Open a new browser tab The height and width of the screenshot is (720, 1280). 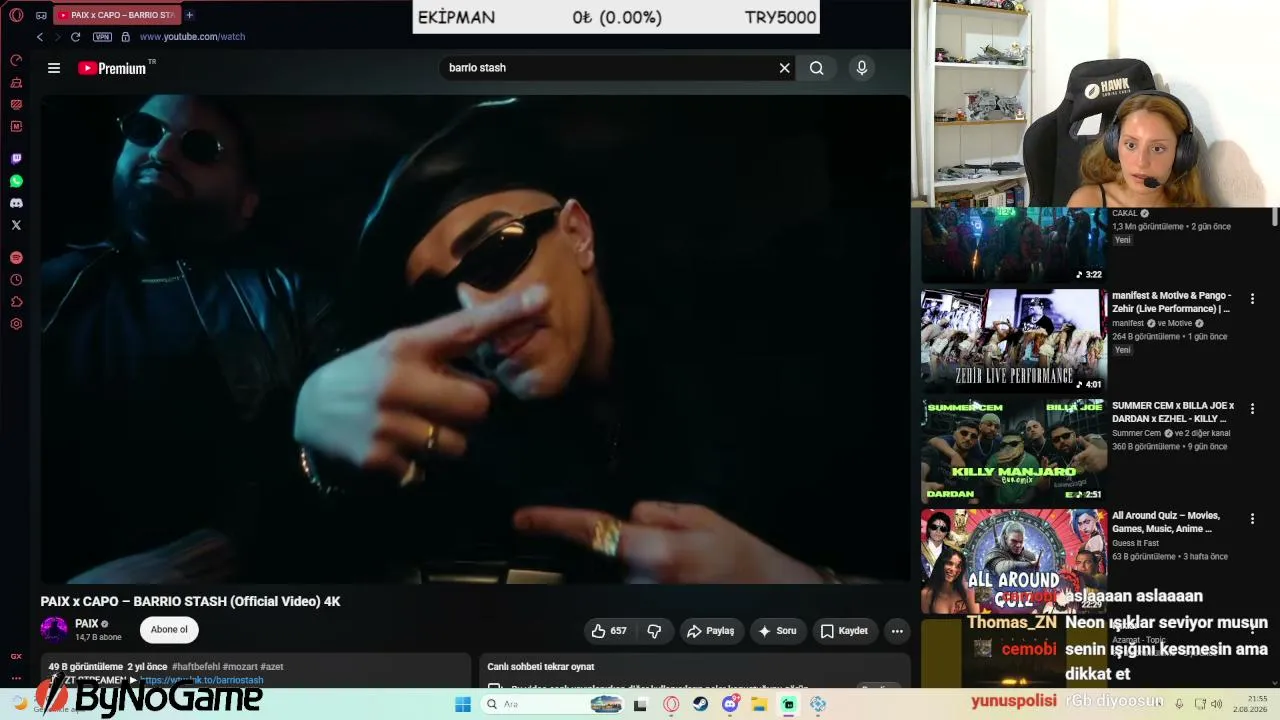pyautogui.click(x=189, y=15)
